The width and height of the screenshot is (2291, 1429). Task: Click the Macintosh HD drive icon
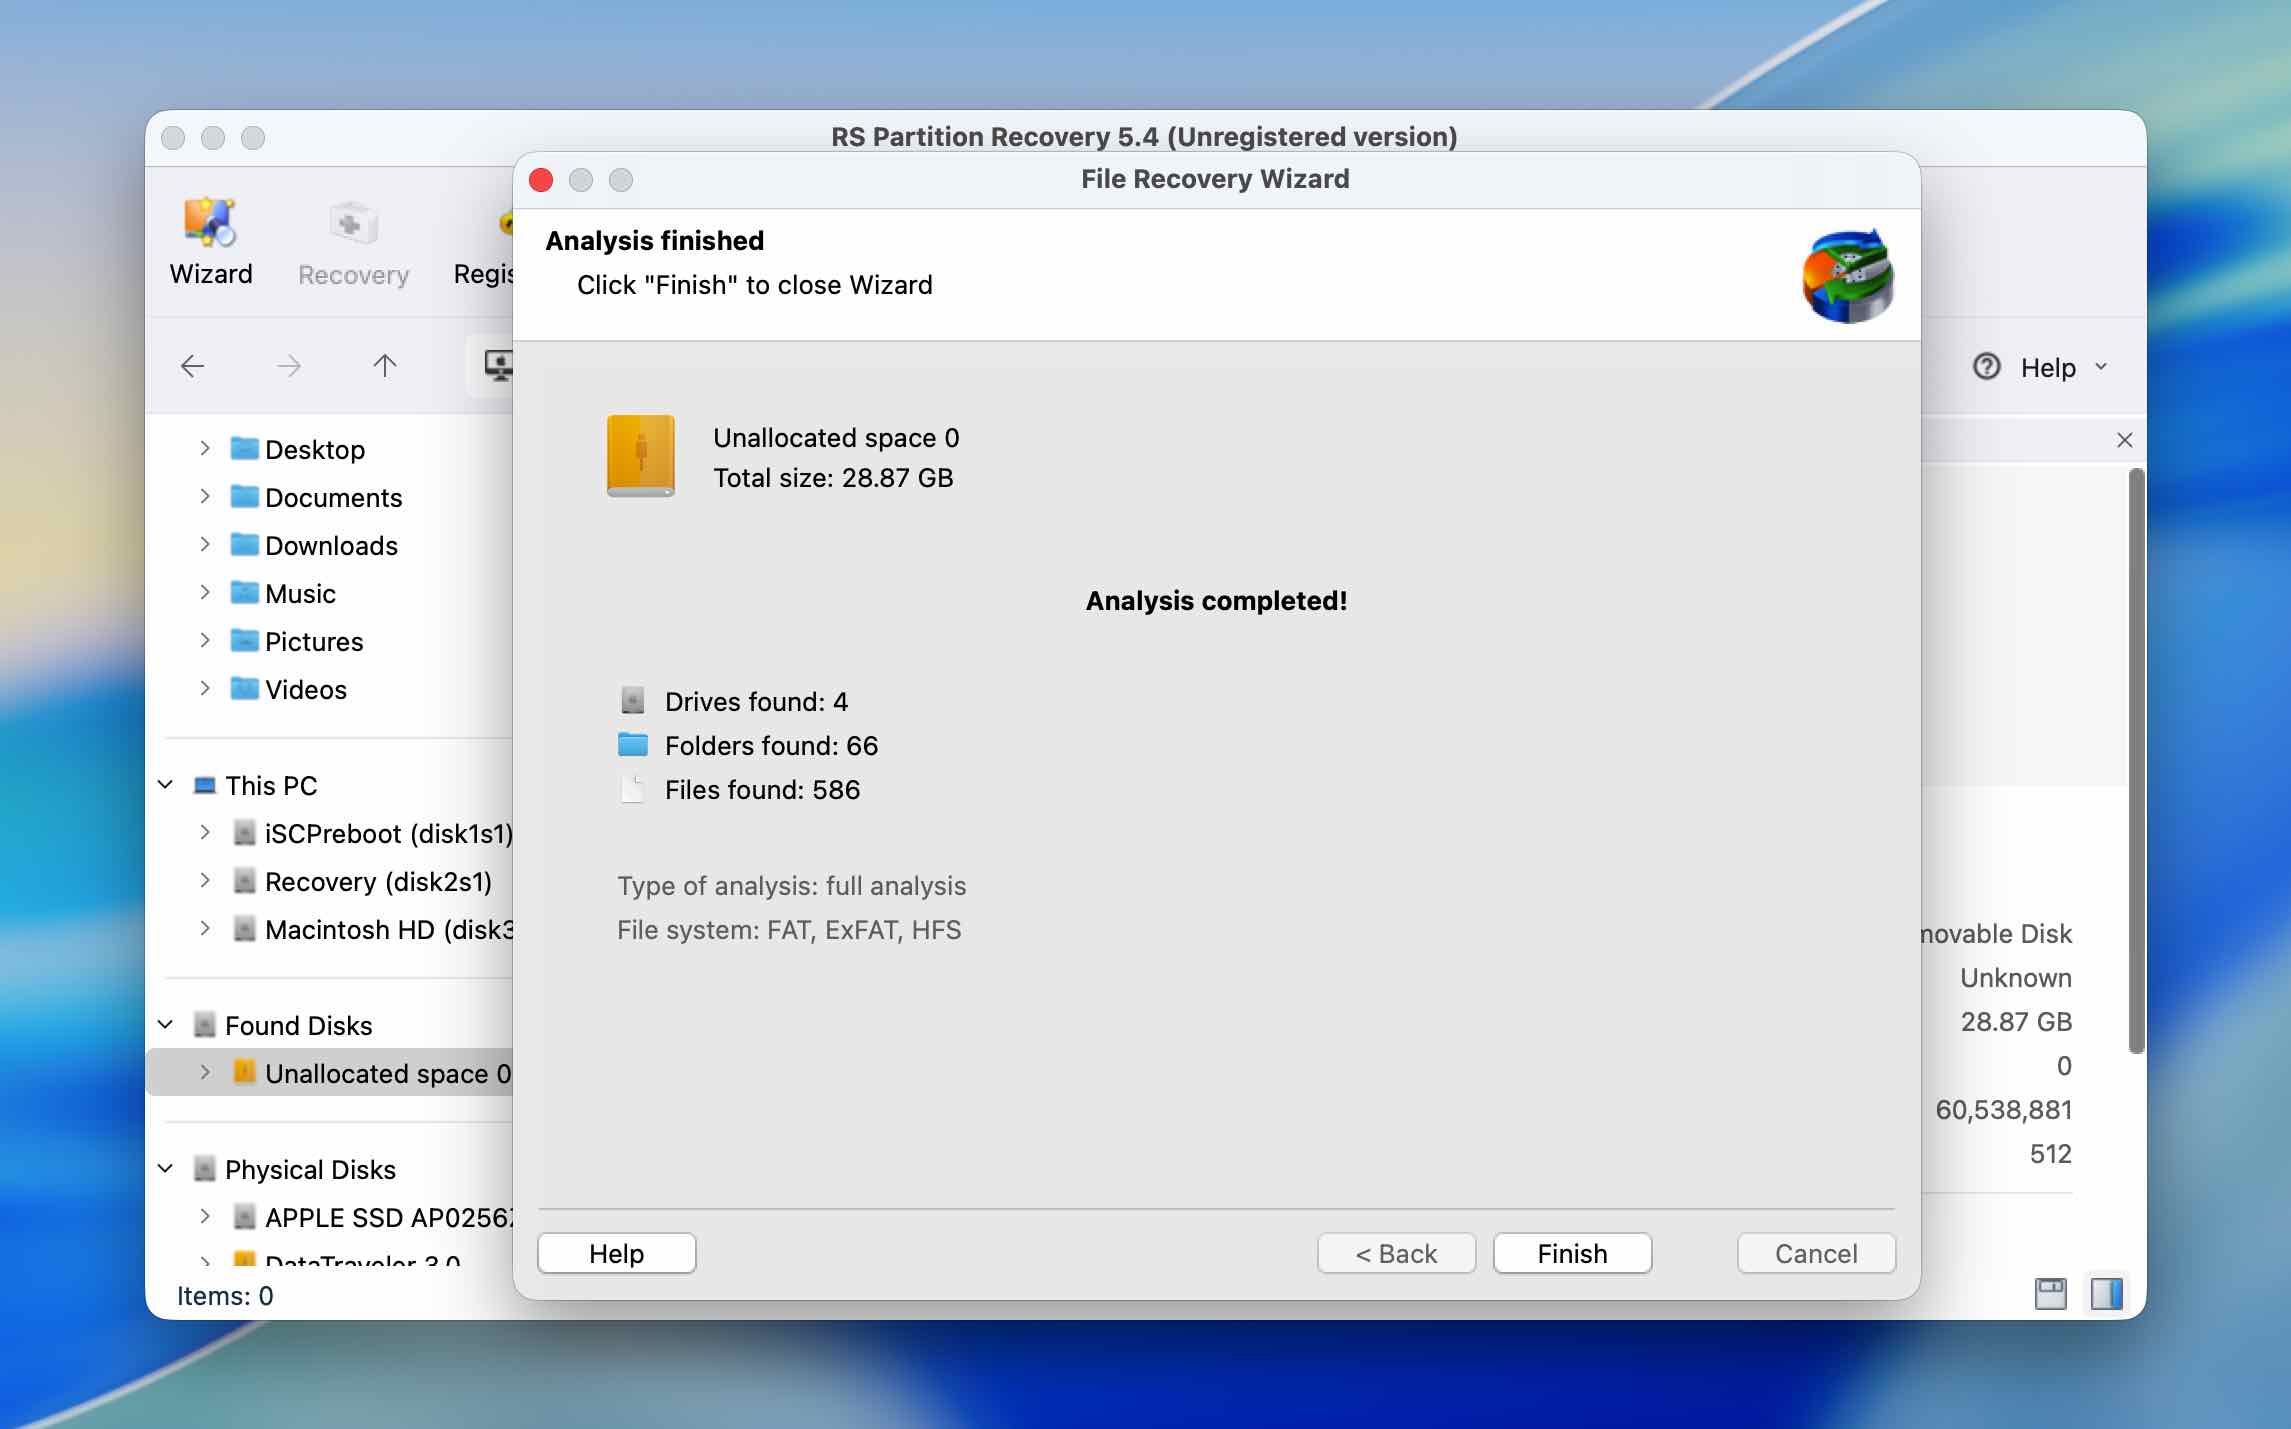point(244,928)
